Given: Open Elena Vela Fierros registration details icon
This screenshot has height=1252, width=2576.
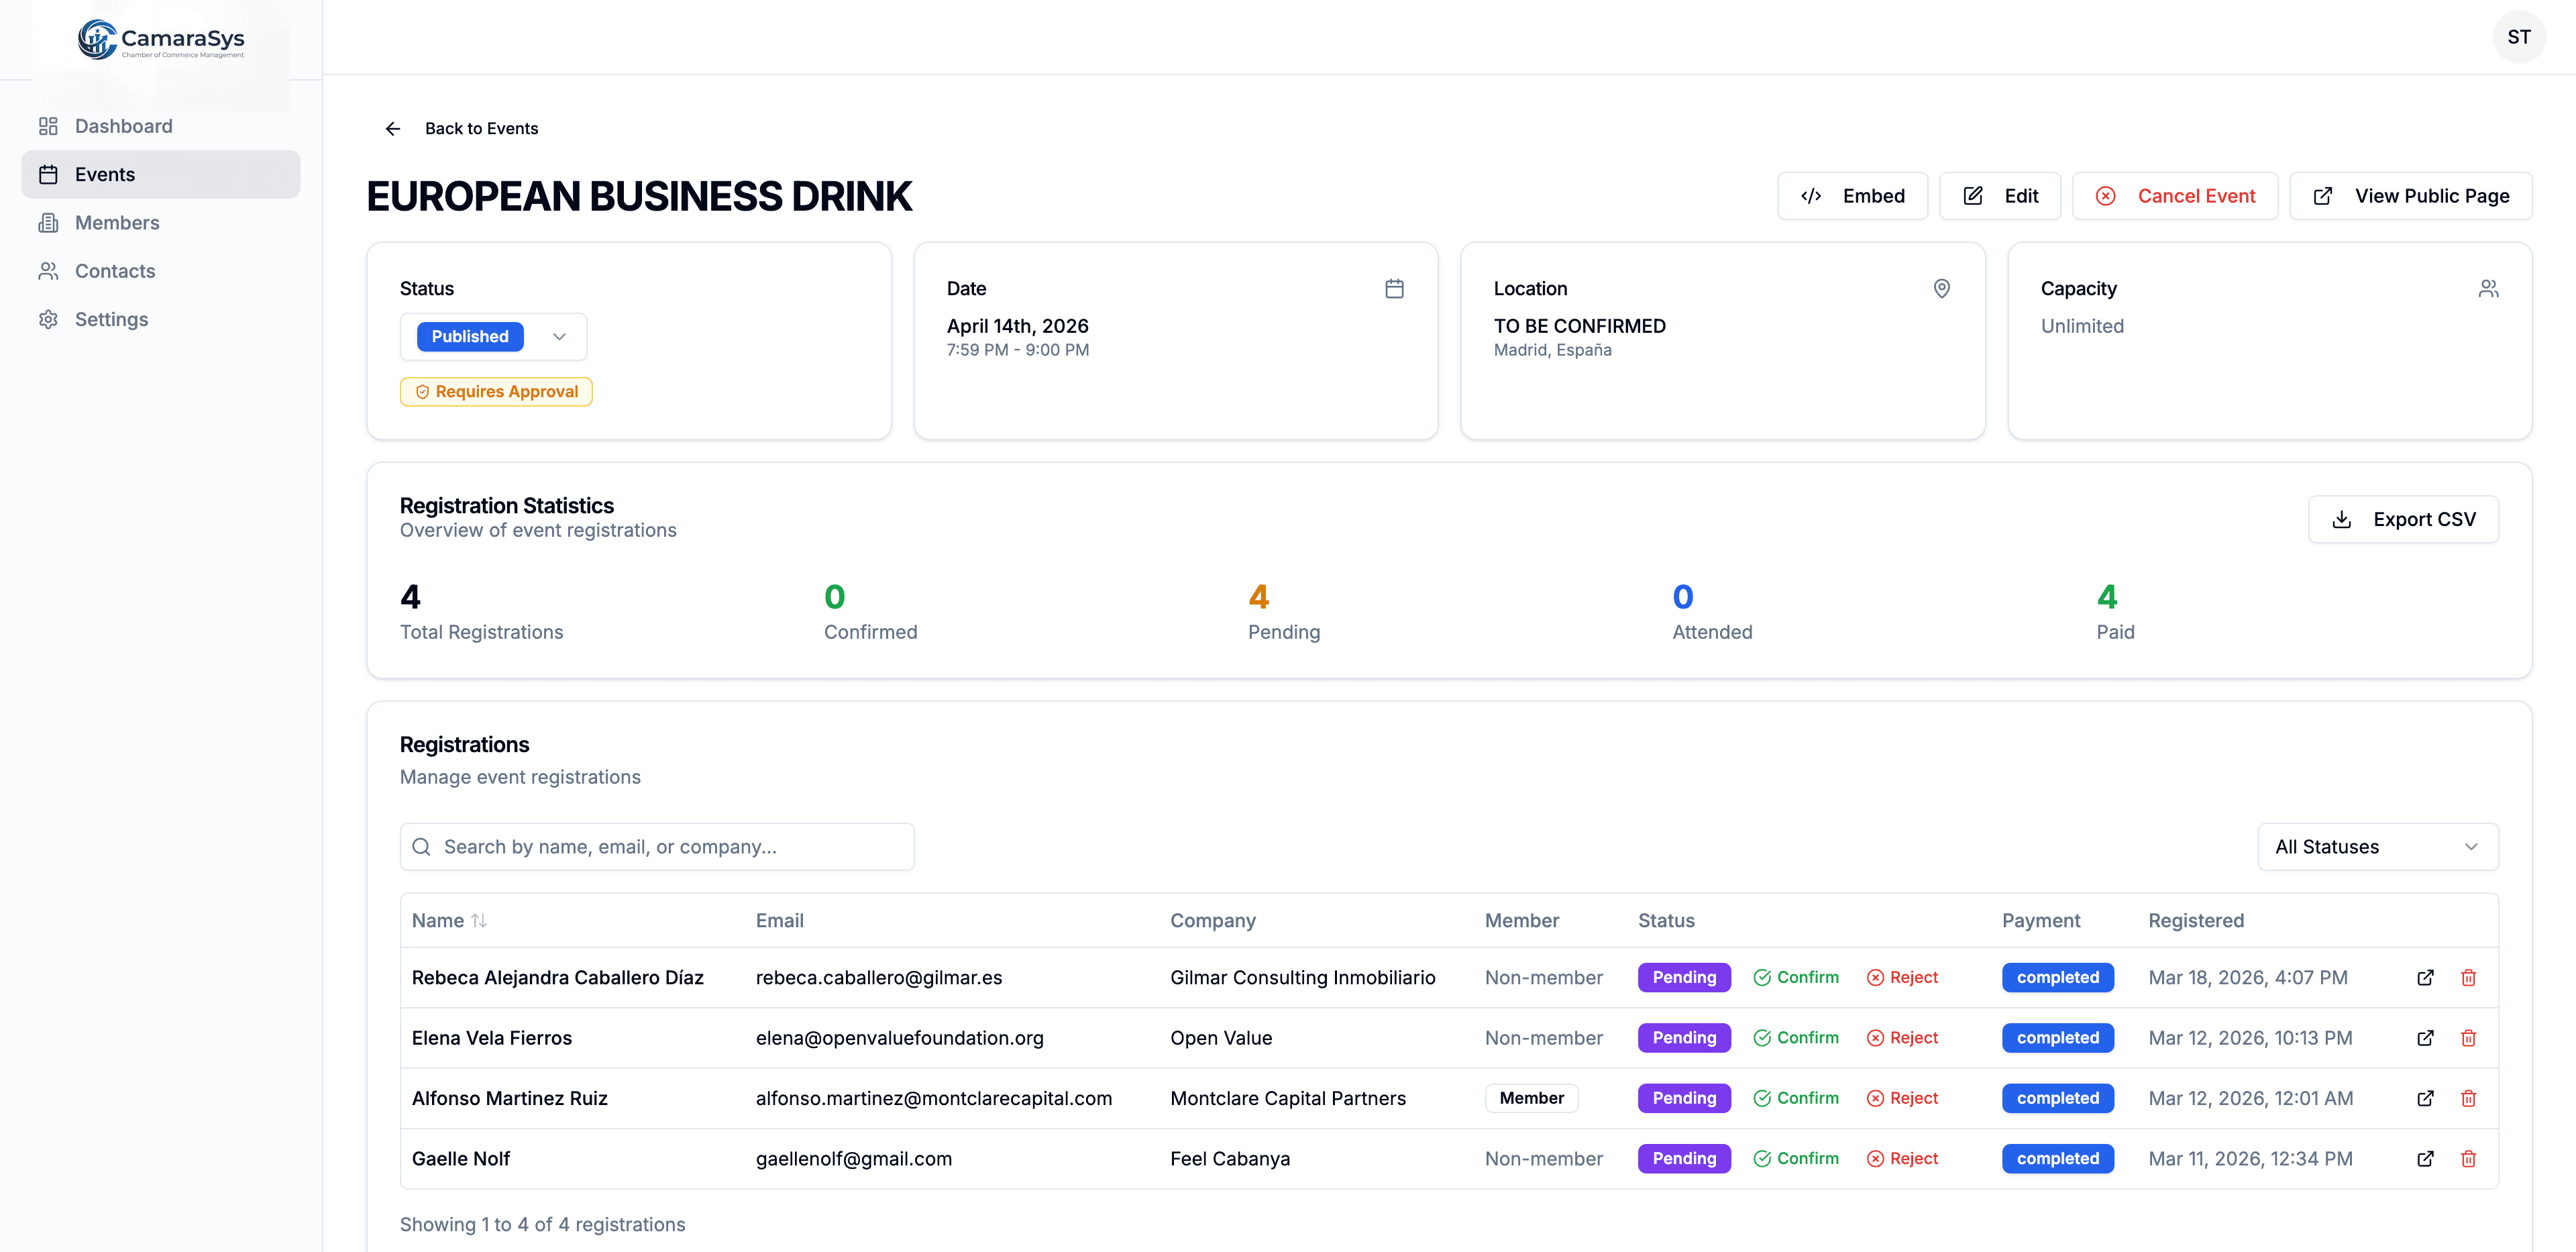Looking at the screenshot, I should (2425, 1038).
